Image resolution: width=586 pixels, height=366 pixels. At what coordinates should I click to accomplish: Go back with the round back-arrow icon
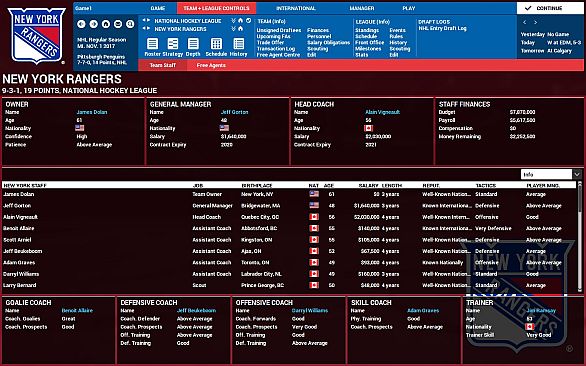(x=81, y=24)
